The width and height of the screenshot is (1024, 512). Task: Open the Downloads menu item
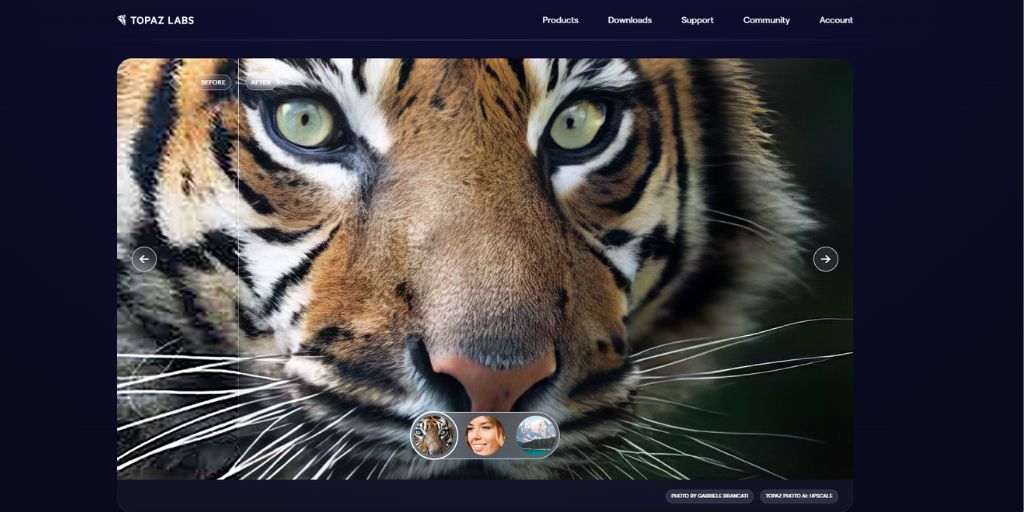click(630, 20)
